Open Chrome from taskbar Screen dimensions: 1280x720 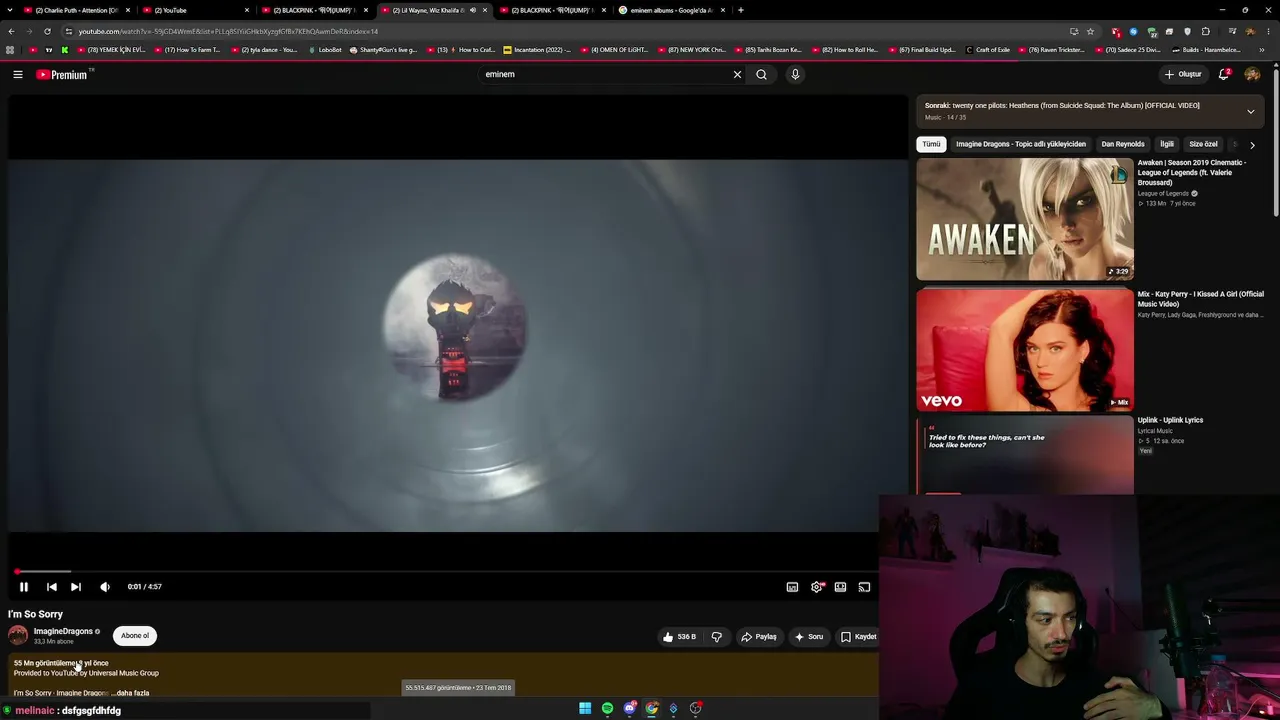pyautogui.click(x=652, y=708)
